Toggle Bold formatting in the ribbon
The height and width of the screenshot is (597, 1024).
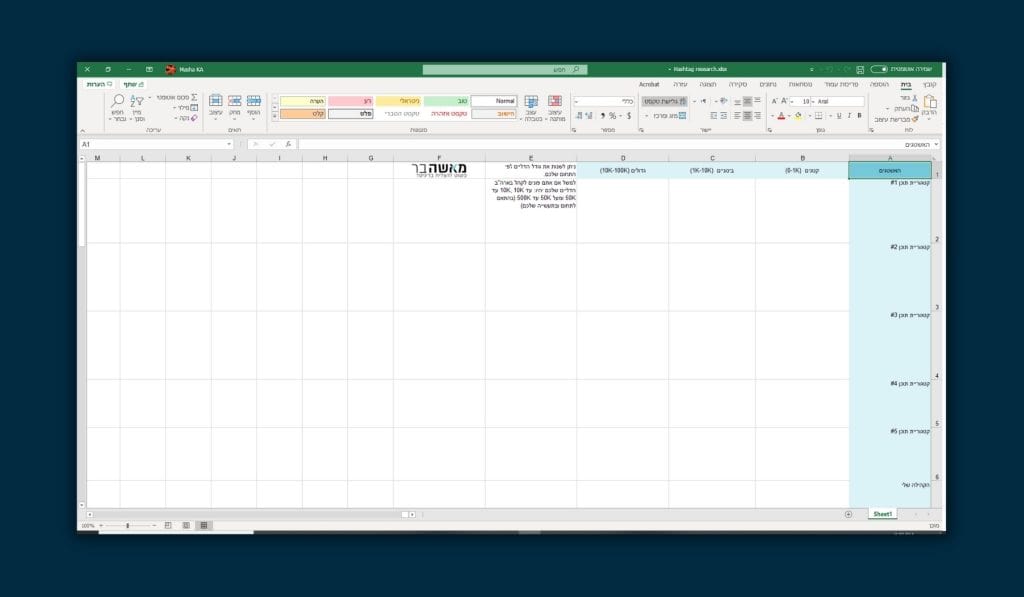859,116
